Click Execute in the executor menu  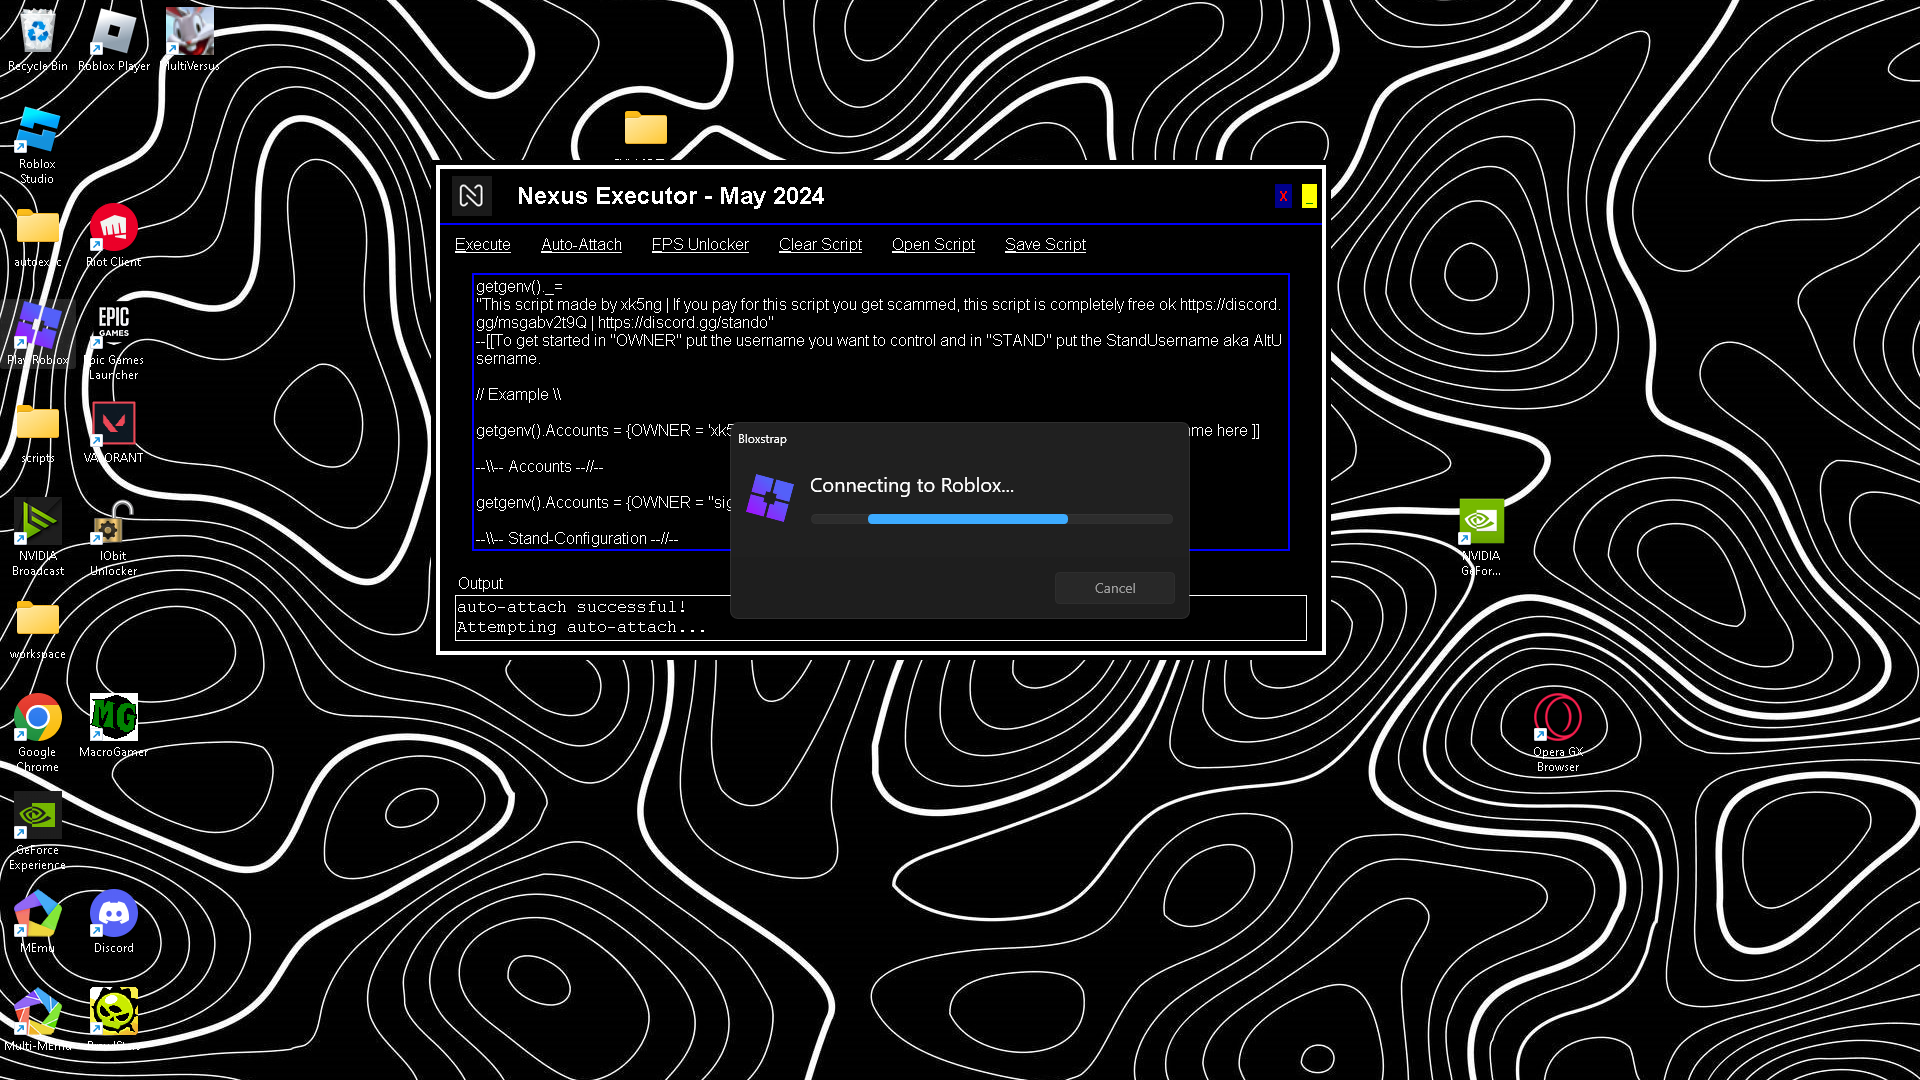[x=482, y=245]
